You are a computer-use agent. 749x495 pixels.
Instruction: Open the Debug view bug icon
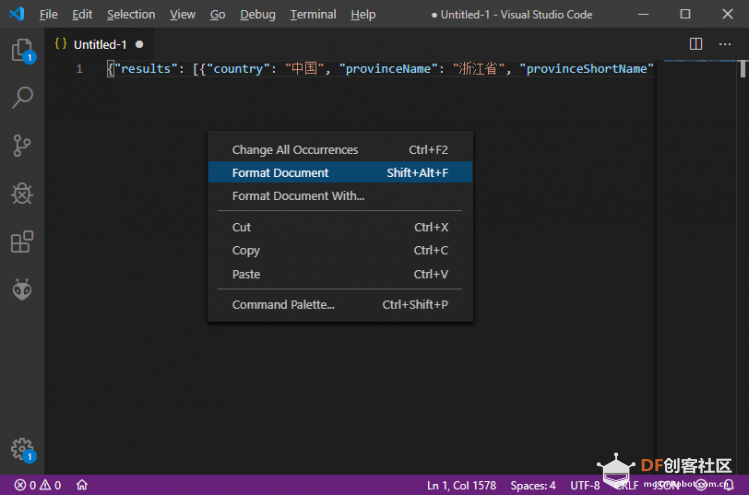22,194
